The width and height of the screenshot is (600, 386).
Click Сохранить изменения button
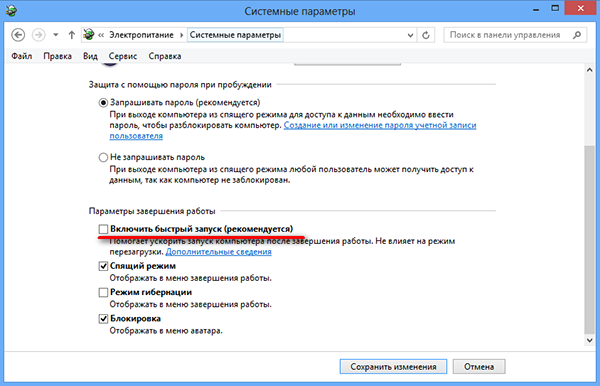click(x=393, y=366)
